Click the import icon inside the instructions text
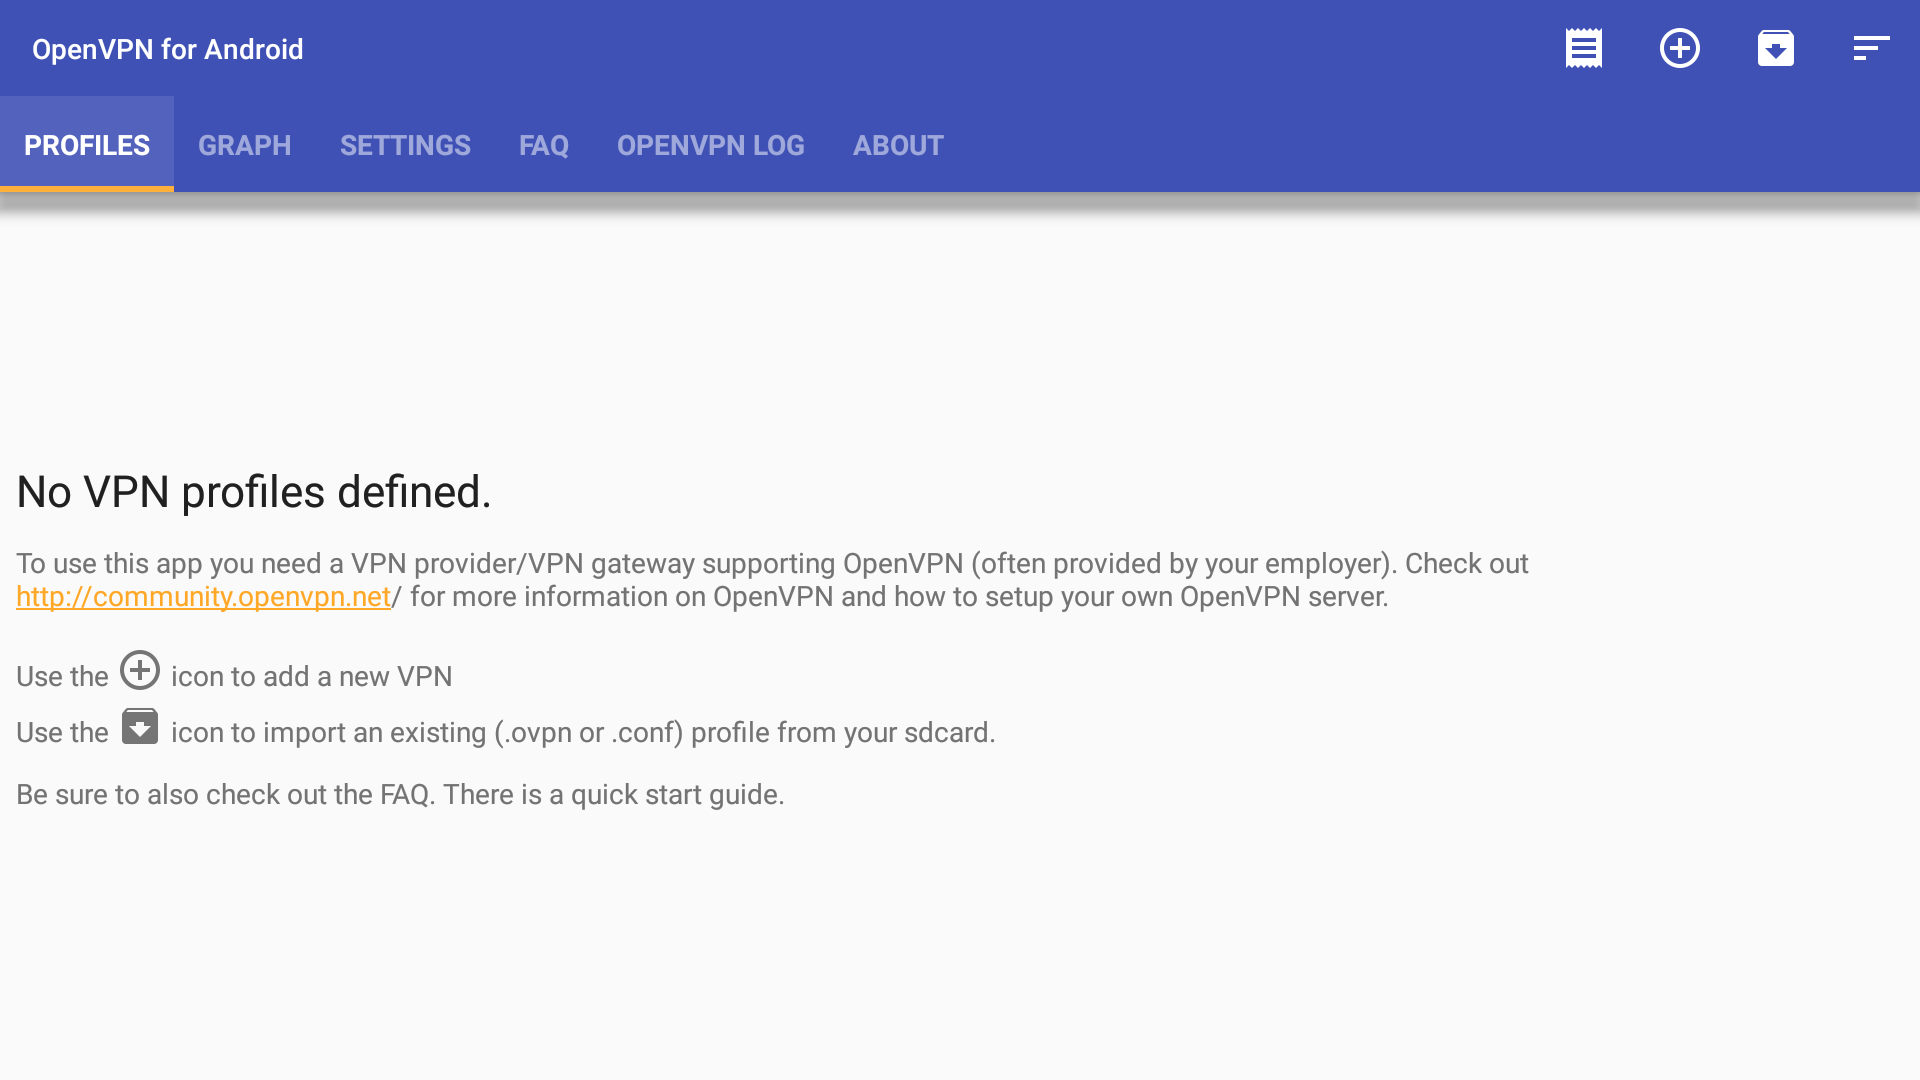 click(140, 727)
